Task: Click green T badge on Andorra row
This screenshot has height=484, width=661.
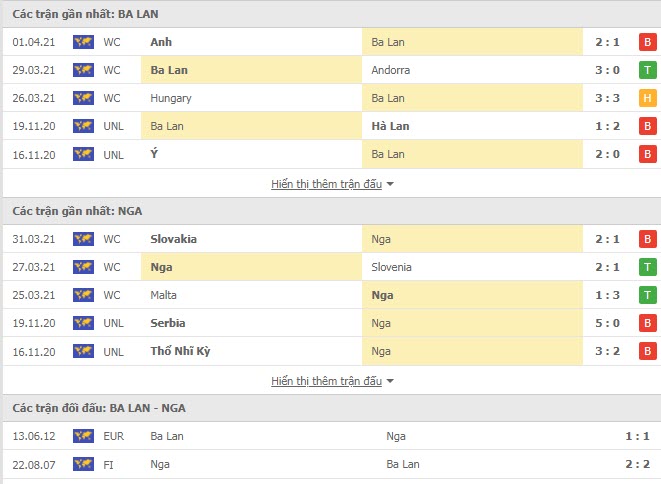Action: (648, 70)
